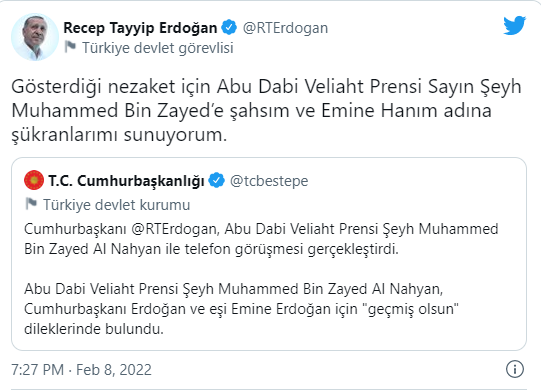Click the @RTErdogan handle in header
Screen dimensions: 541x390
[x=285, y=28]
